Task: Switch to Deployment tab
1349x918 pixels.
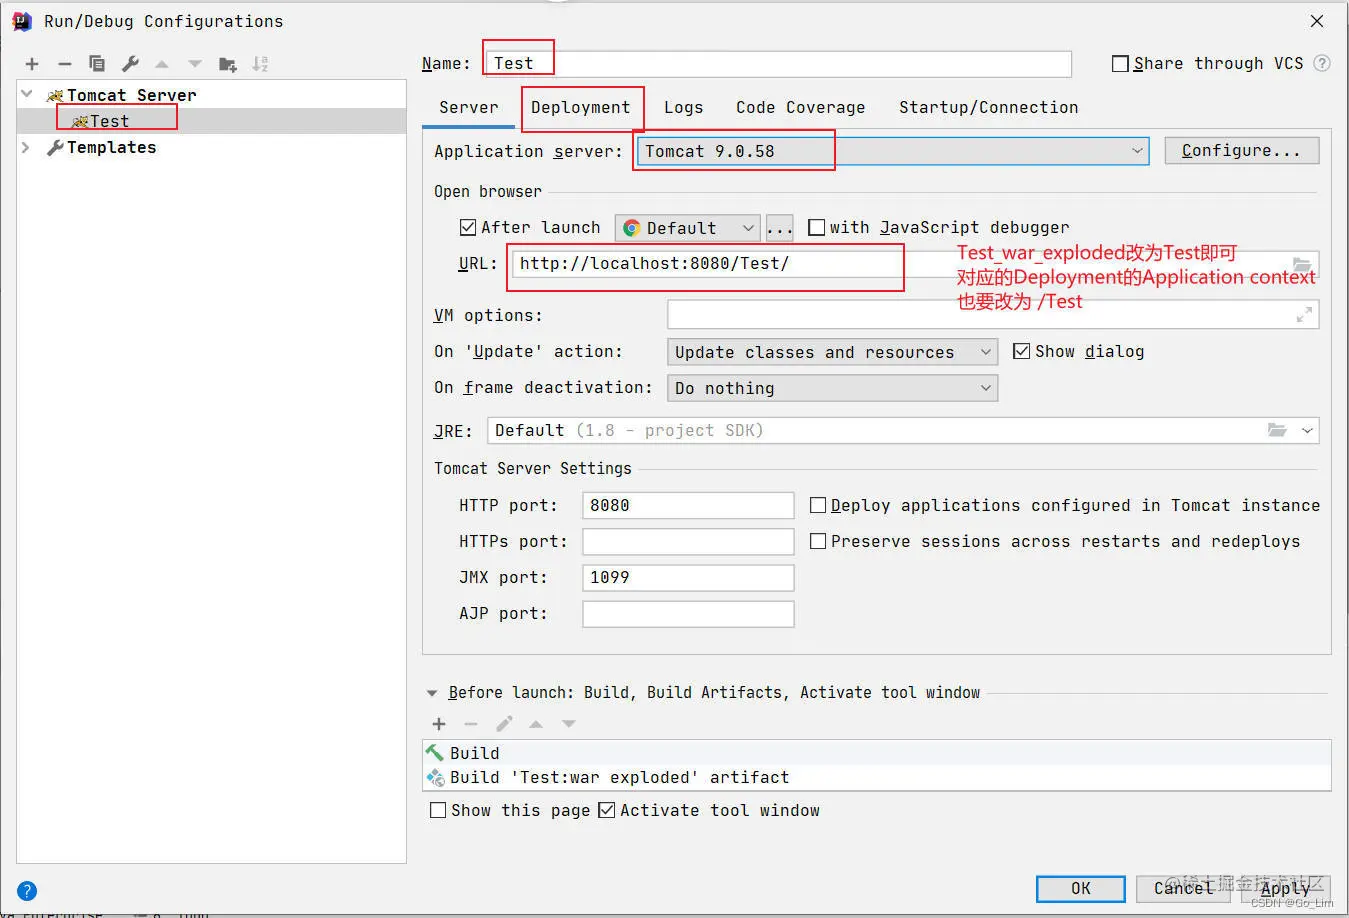Action: pos(580,107)
